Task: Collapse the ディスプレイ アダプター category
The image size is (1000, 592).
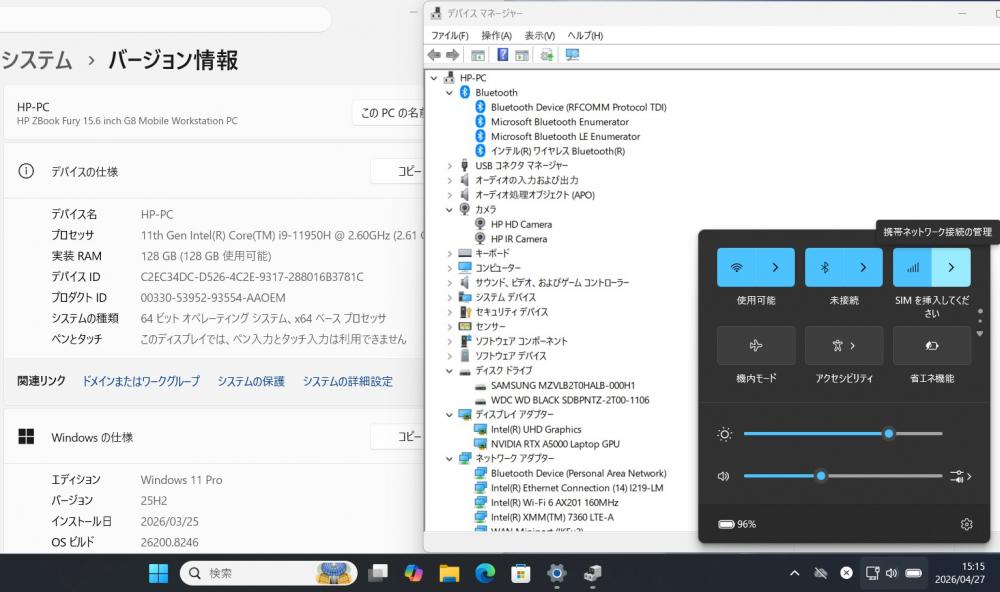Action: coord(450,415)
